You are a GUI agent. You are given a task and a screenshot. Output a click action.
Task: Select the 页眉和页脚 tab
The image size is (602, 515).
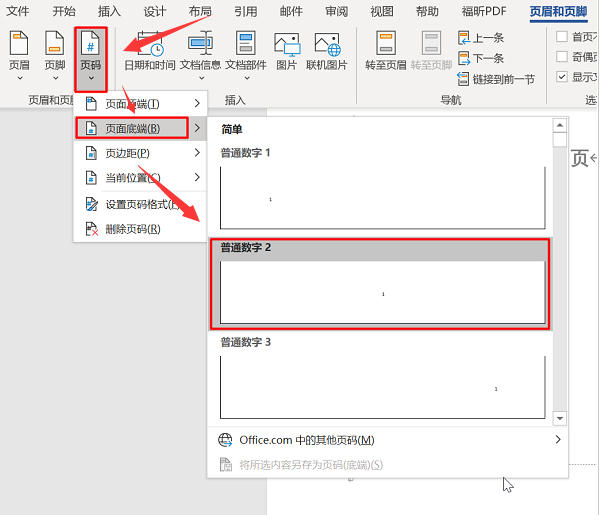(x=558, y=12)
